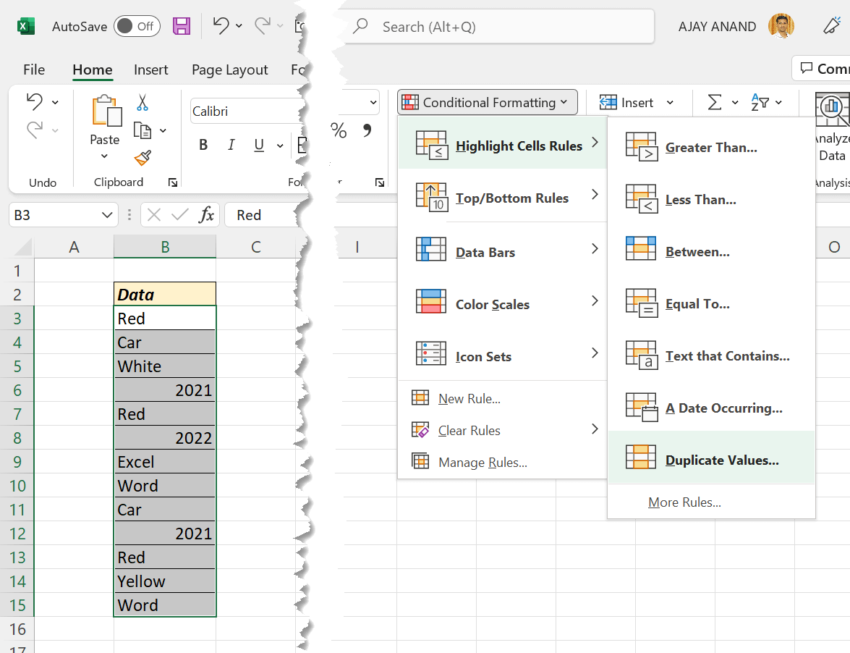Open the Calibri font dropdown
Screen dimensions: 850x653
(372, 101)
